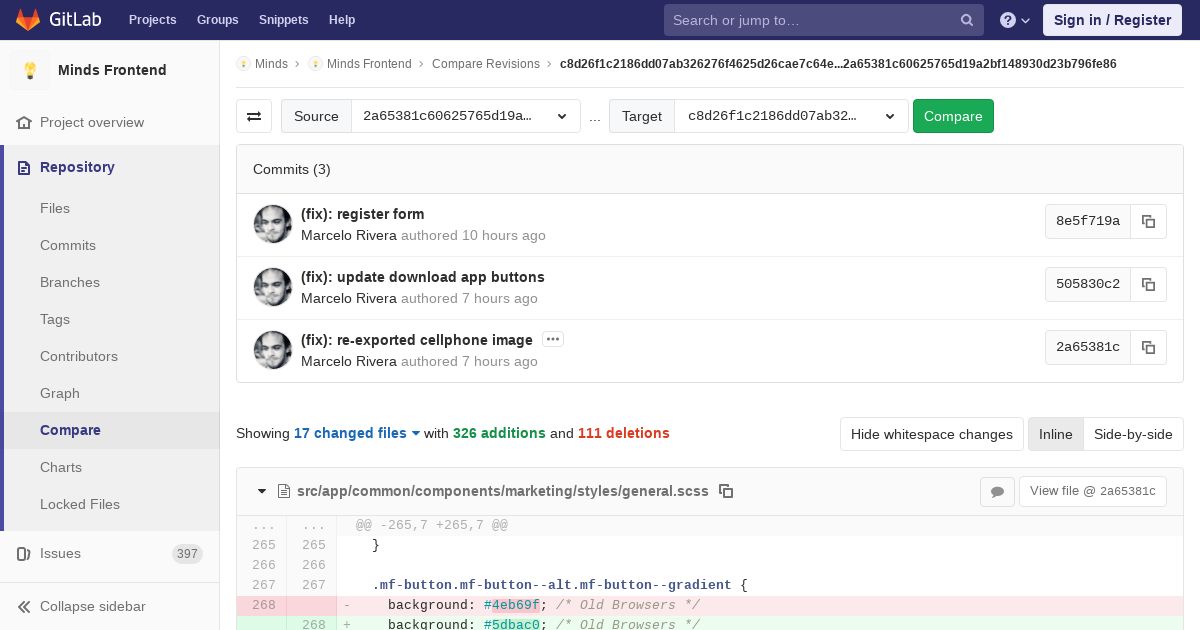The height and width of the screenshot is (630, 1200).
Task: Copy commit SHA 505830c2
Action: (x=1148, y=284)
